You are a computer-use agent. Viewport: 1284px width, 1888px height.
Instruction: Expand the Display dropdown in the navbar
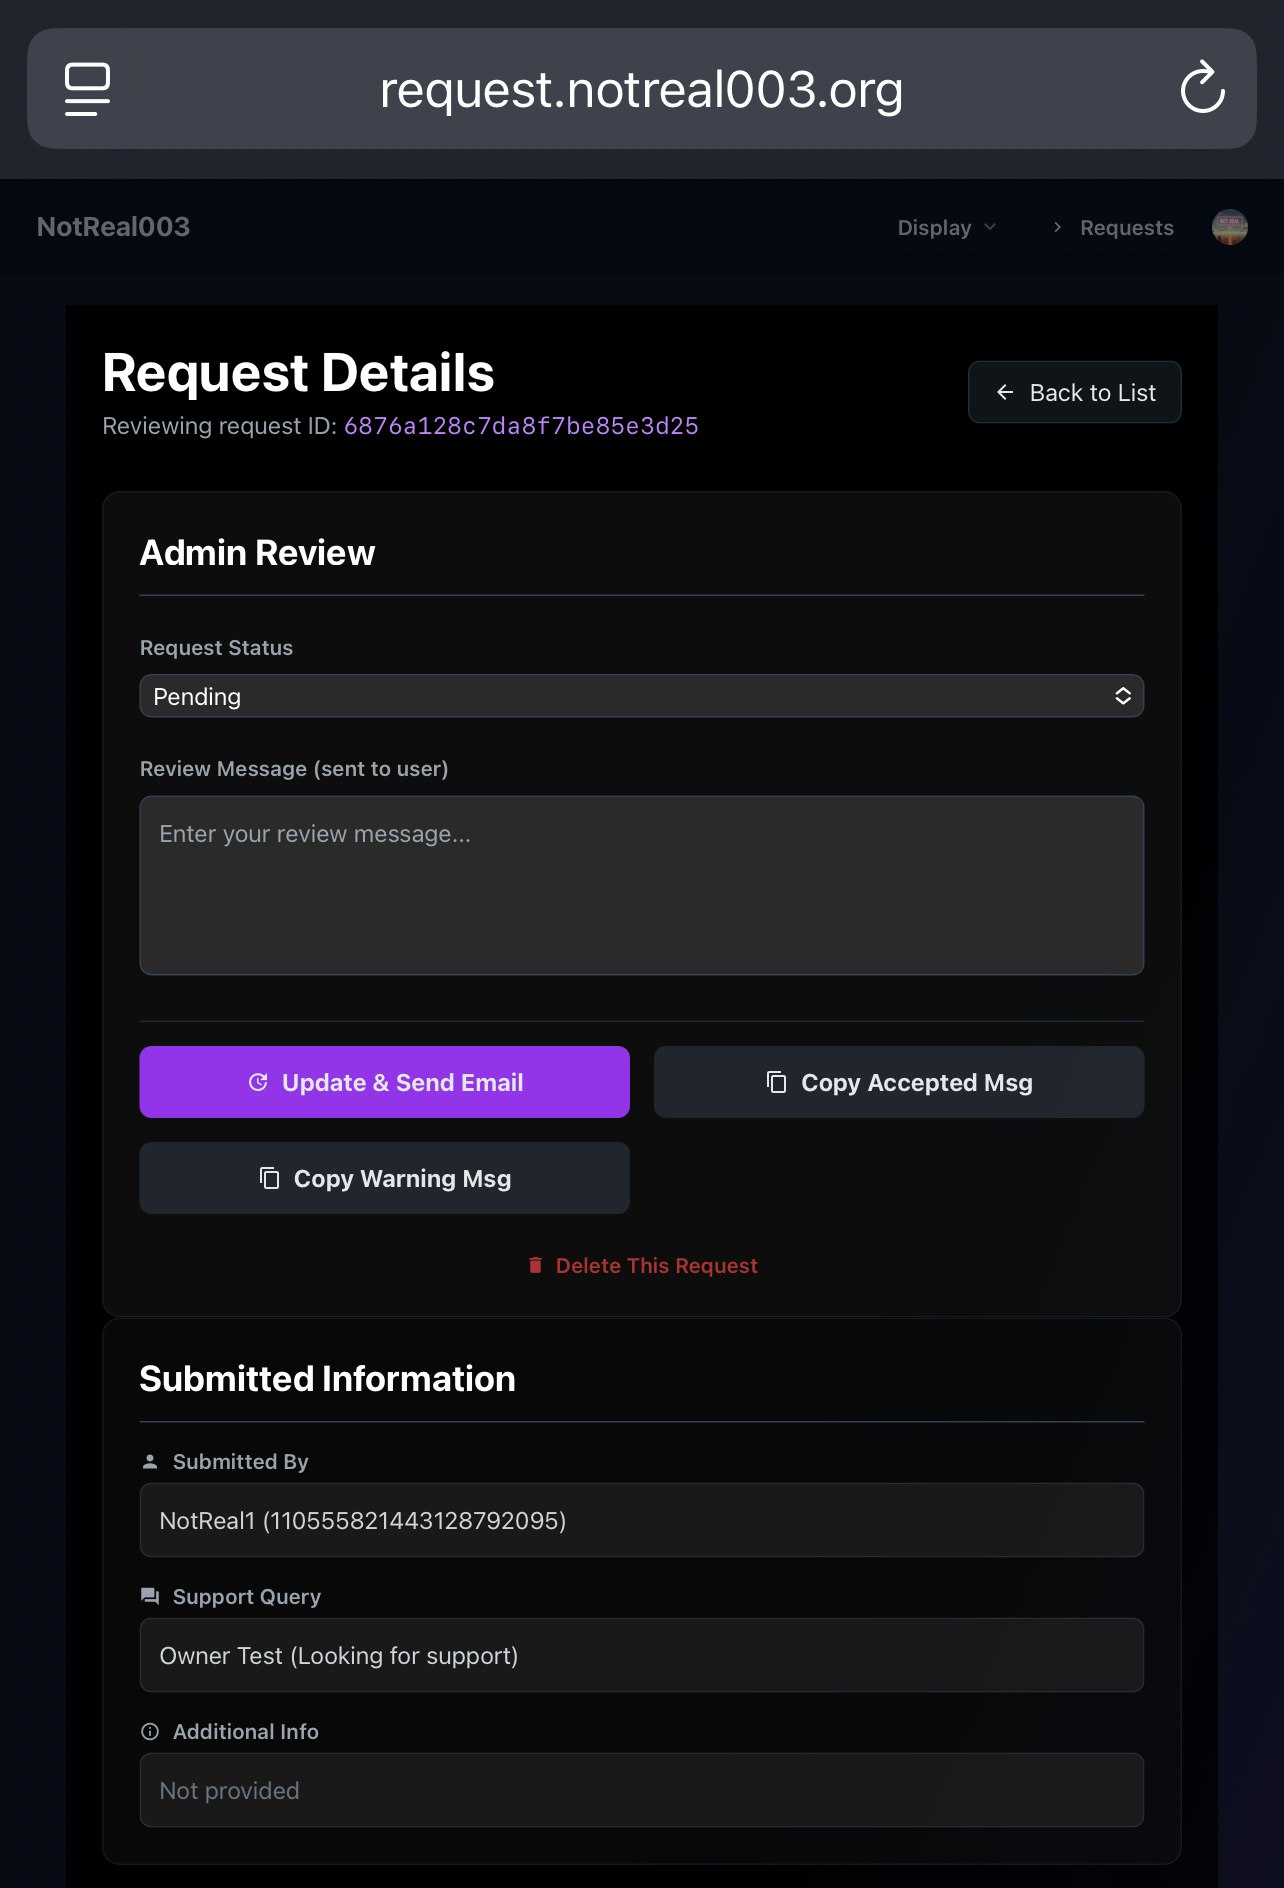(947, 227)
